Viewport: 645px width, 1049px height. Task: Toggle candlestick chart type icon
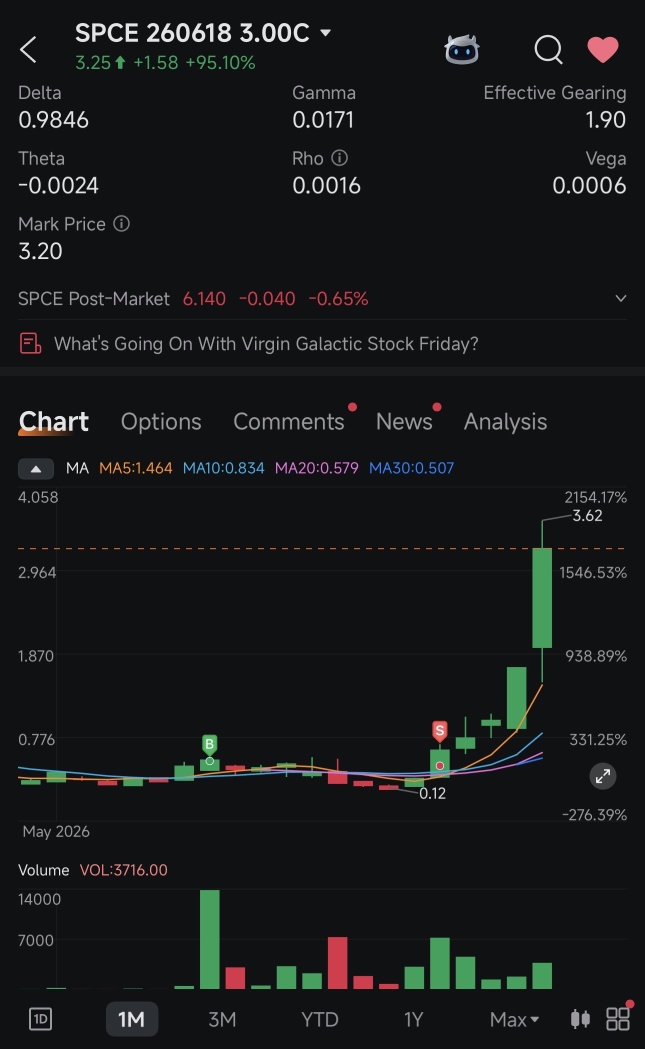click(x=580, y=1019)
